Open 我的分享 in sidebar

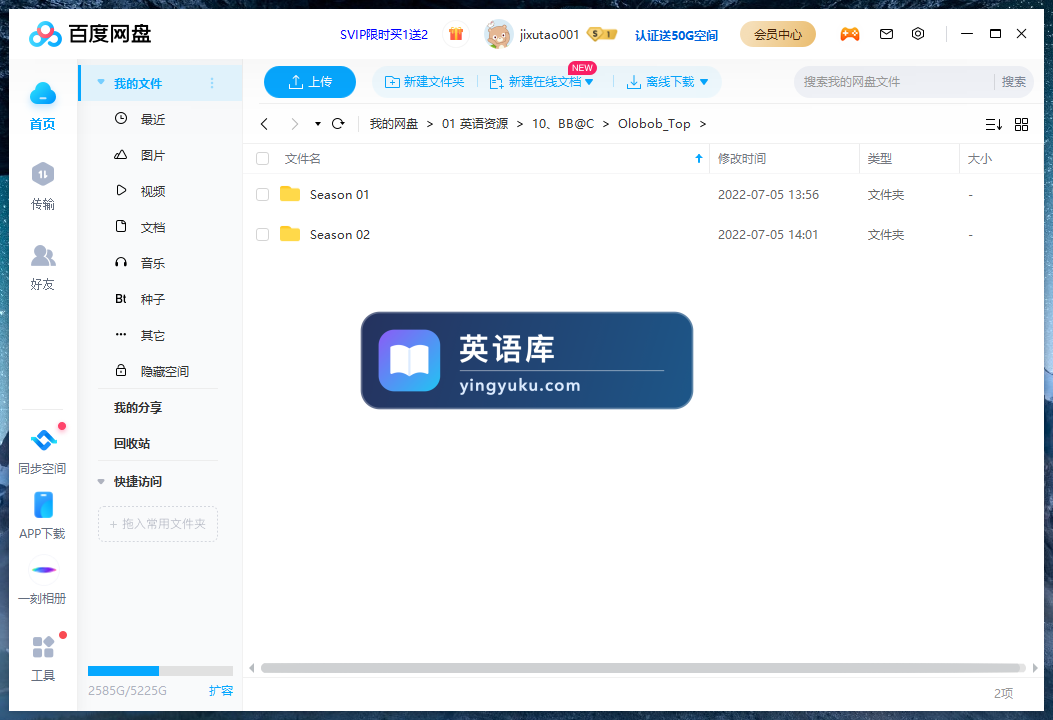(138, 408)
